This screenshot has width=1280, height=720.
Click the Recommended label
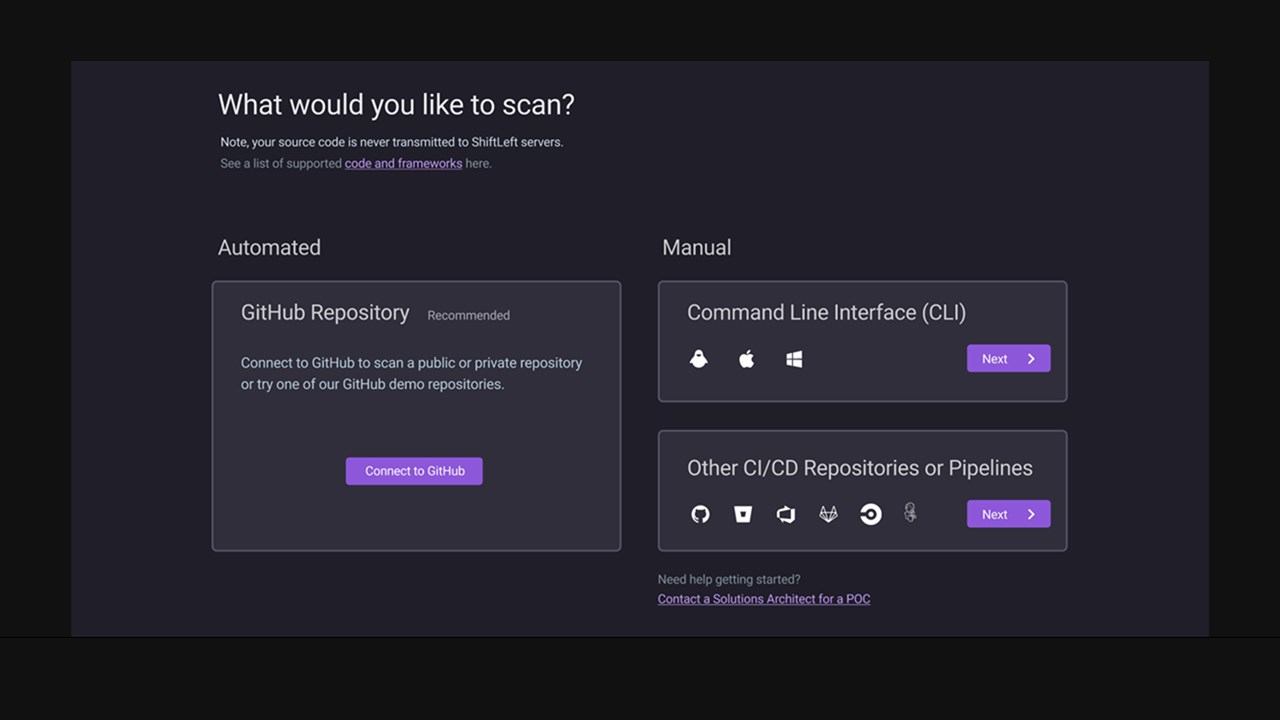[x=468, y=316]
